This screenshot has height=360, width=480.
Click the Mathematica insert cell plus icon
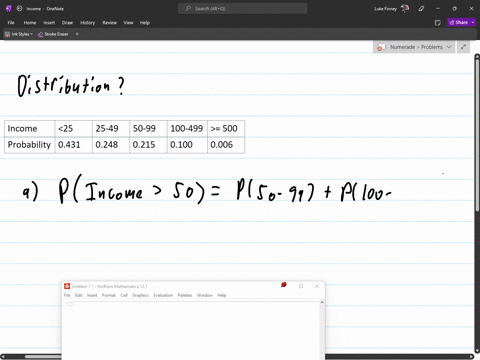coord(70,303)
